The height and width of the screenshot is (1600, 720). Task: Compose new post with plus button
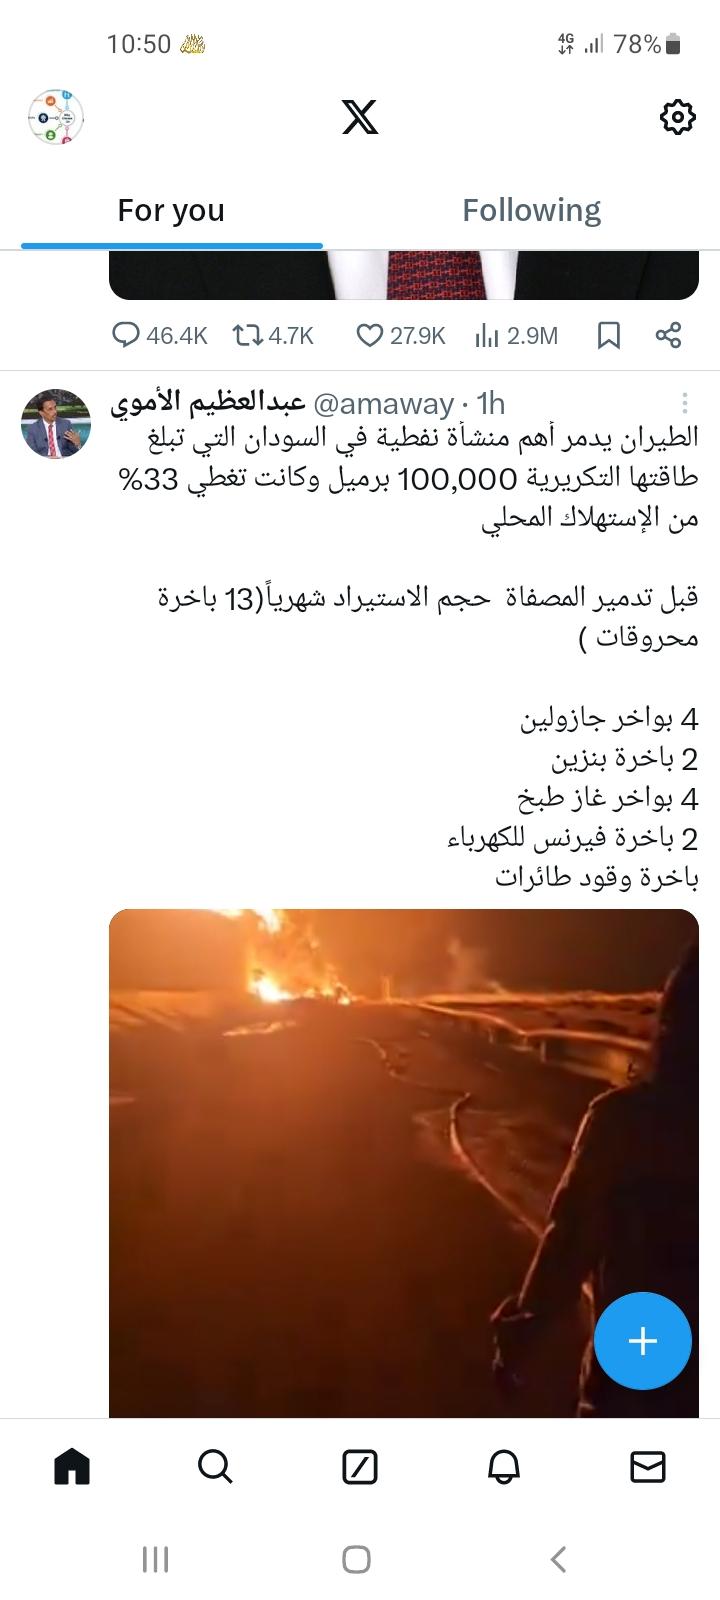(642, 1341)
